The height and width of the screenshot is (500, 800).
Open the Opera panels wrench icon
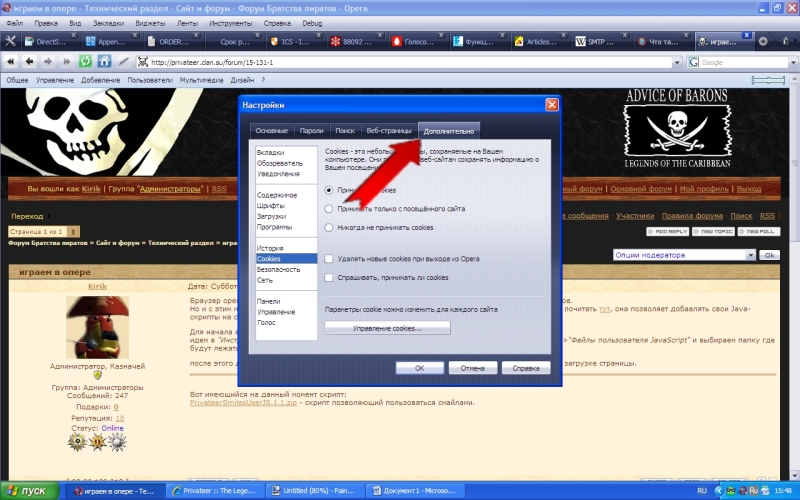10,41
